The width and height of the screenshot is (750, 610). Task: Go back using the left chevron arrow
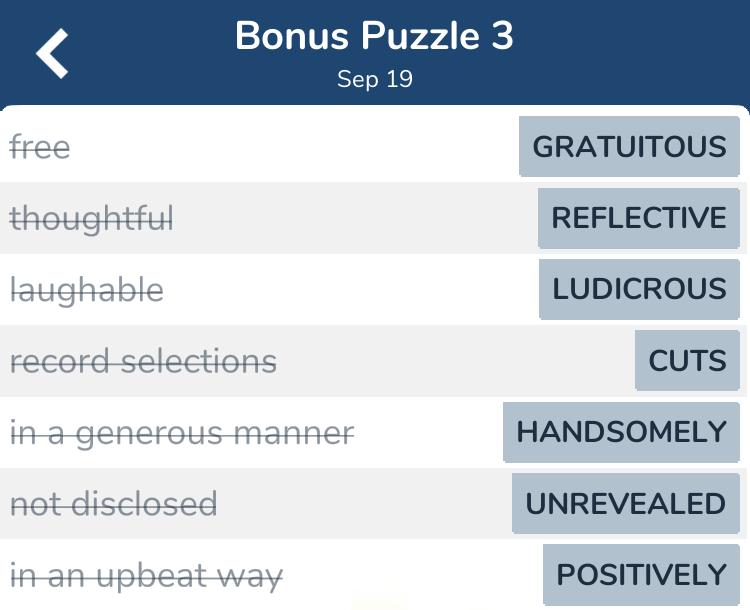[52, 53]
